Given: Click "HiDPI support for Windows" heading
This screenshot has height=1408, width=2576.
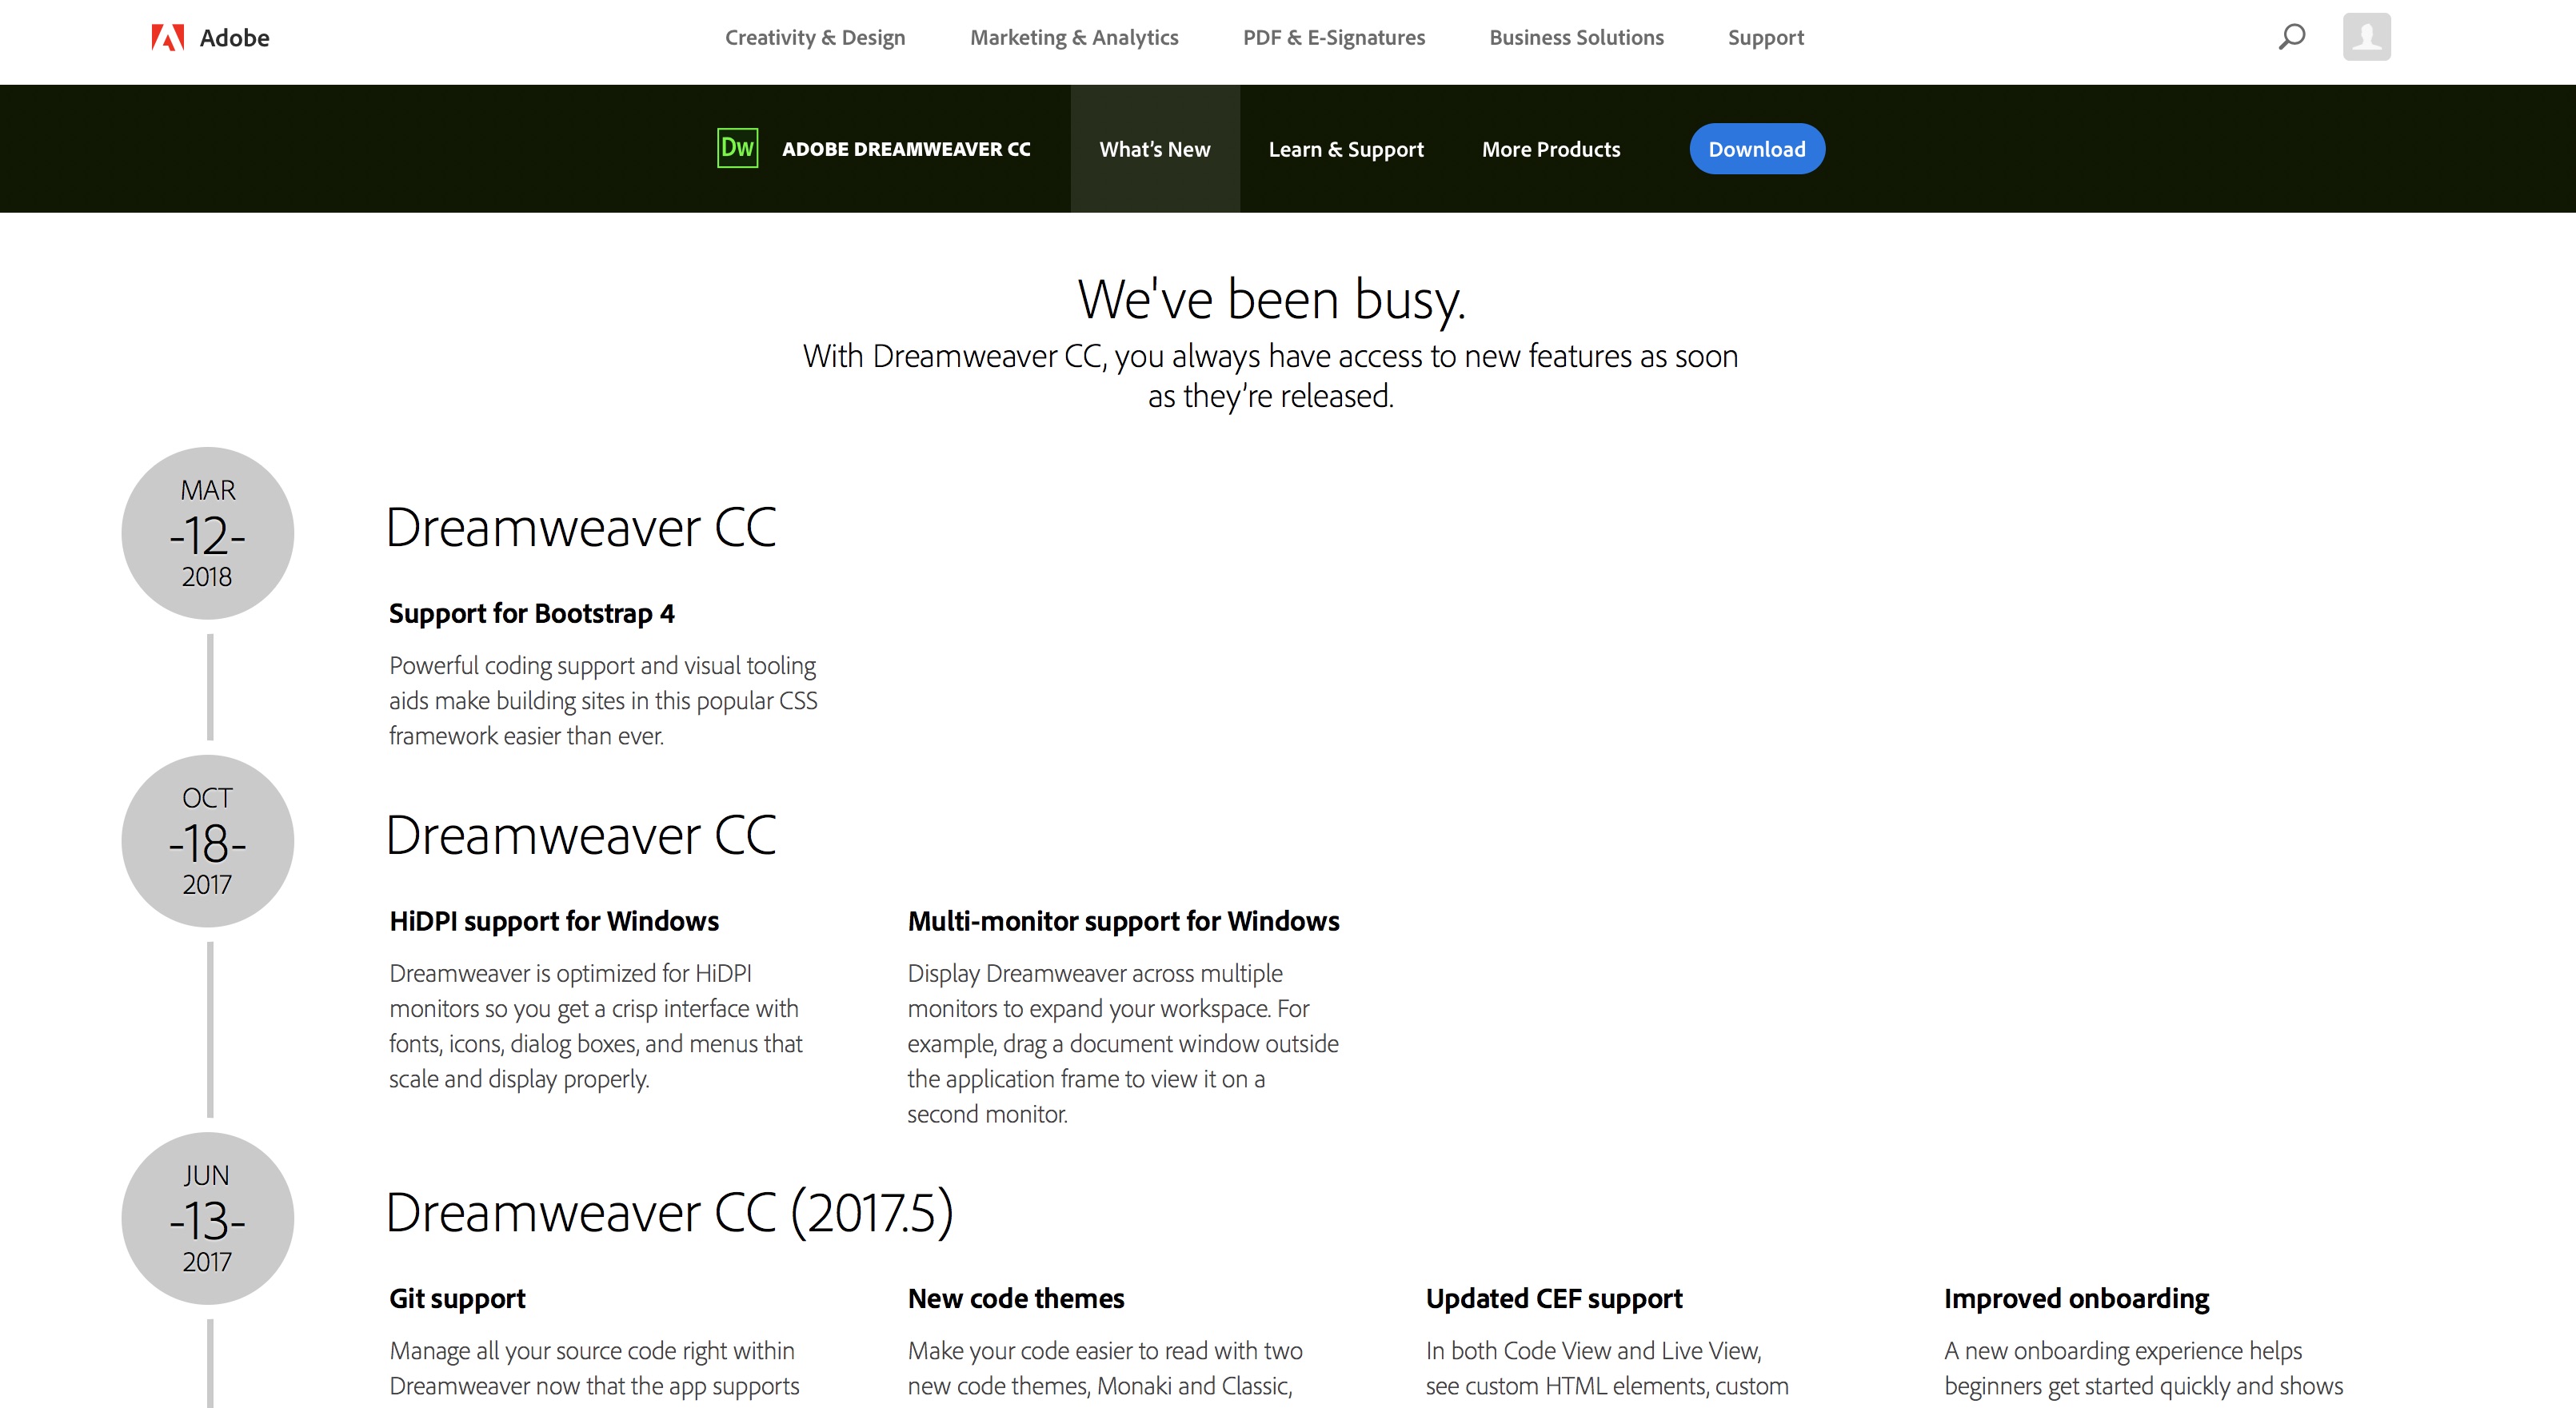Looking at the screenshot, I should 554,921.
